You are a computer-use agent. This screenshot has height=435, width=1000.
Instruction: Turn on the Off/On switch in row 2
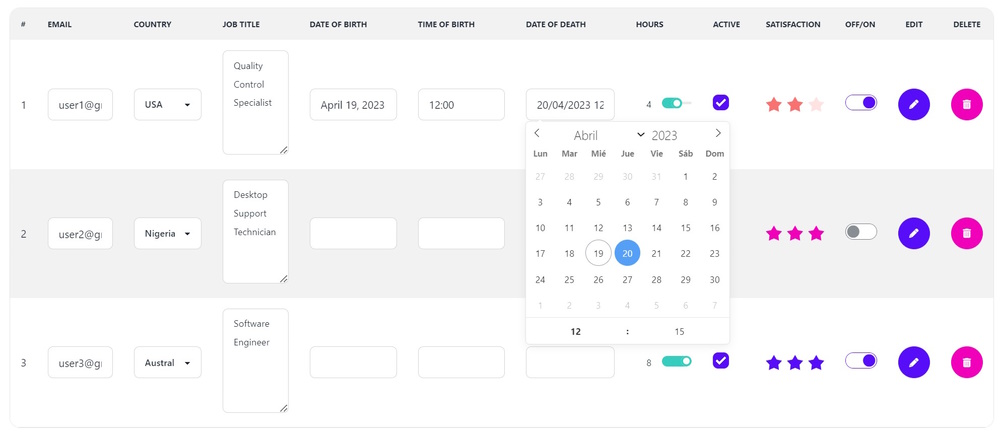(861, 232)
